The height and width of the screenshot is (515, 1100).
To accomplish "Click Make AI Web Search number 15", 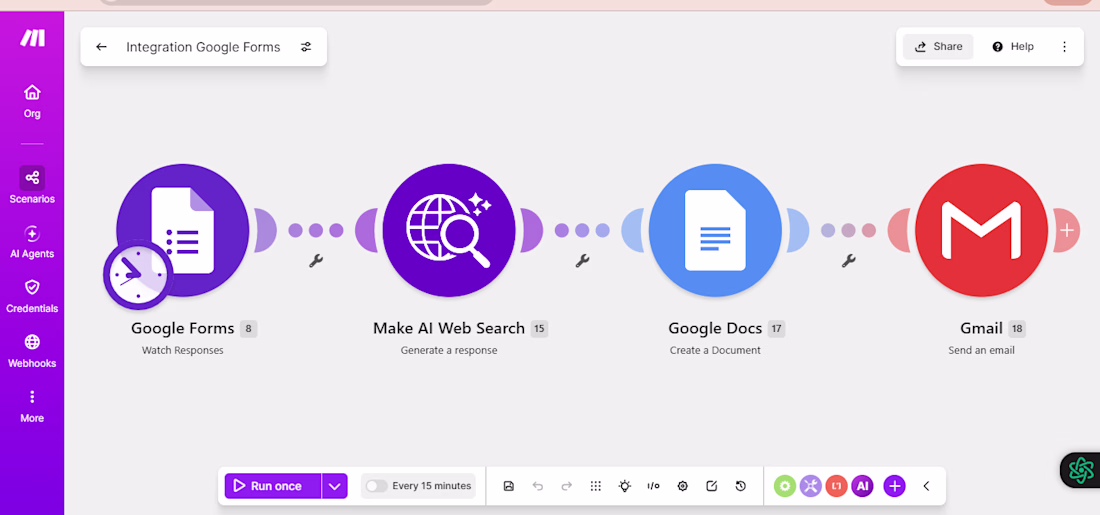I will [x=539, y=328].
